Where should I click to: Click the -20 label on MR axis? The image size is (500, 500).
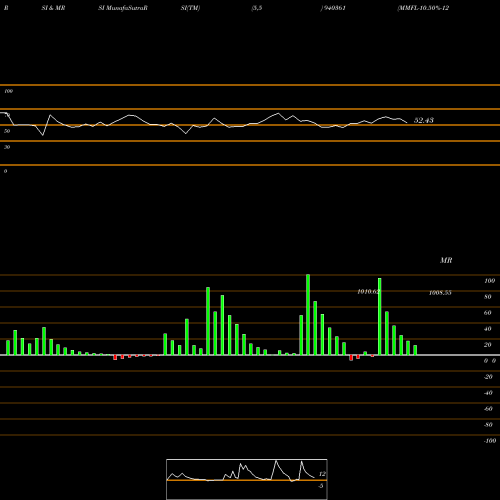488,377
